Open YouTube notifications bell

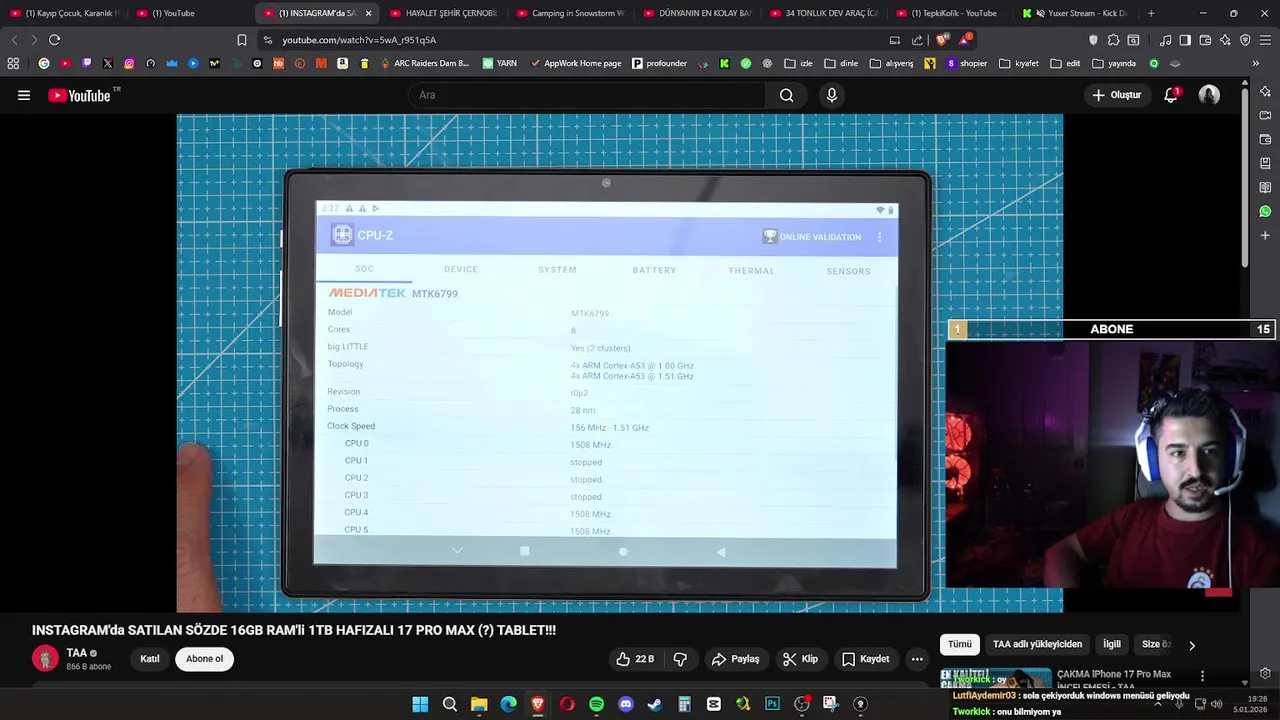[1171, 95]
